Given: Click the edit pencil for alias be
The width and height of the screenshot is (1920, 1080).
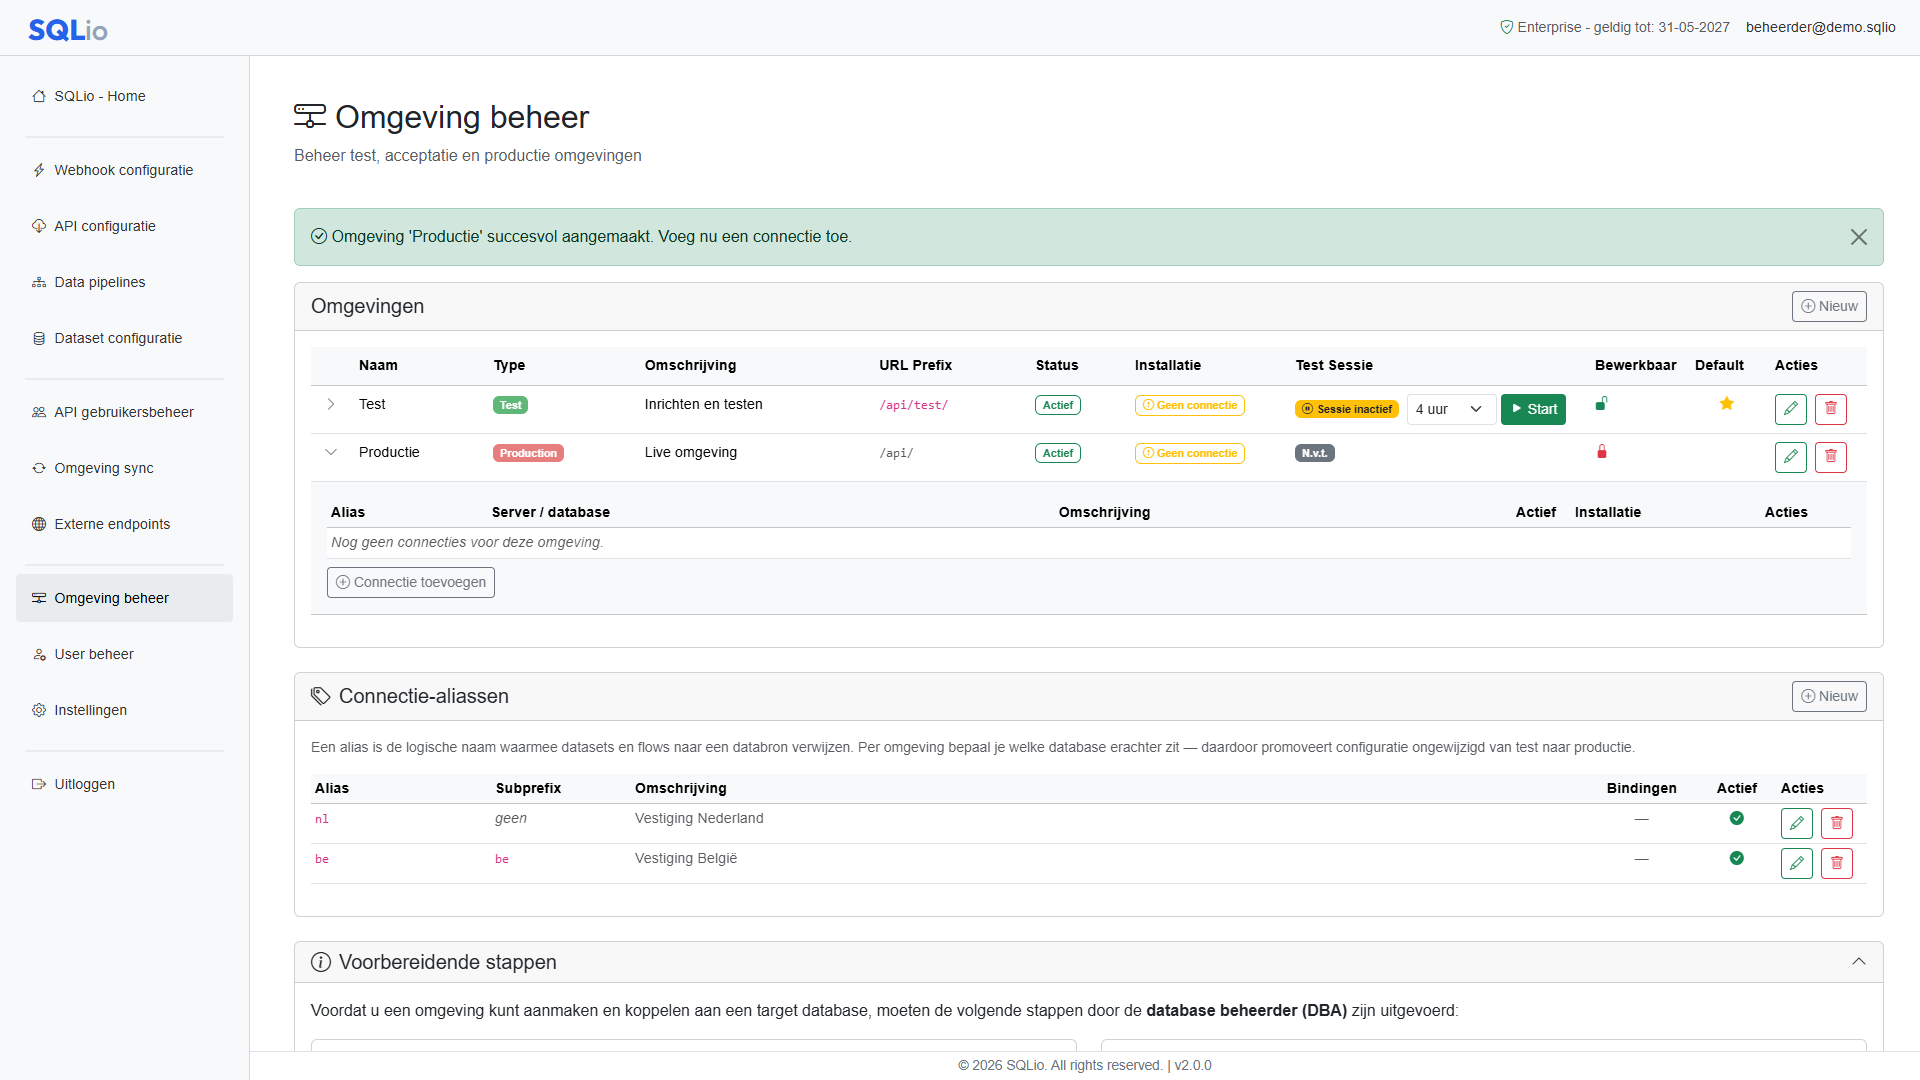Looking at the screenshot, I should pyautogui.click(x=1796, y=864).
